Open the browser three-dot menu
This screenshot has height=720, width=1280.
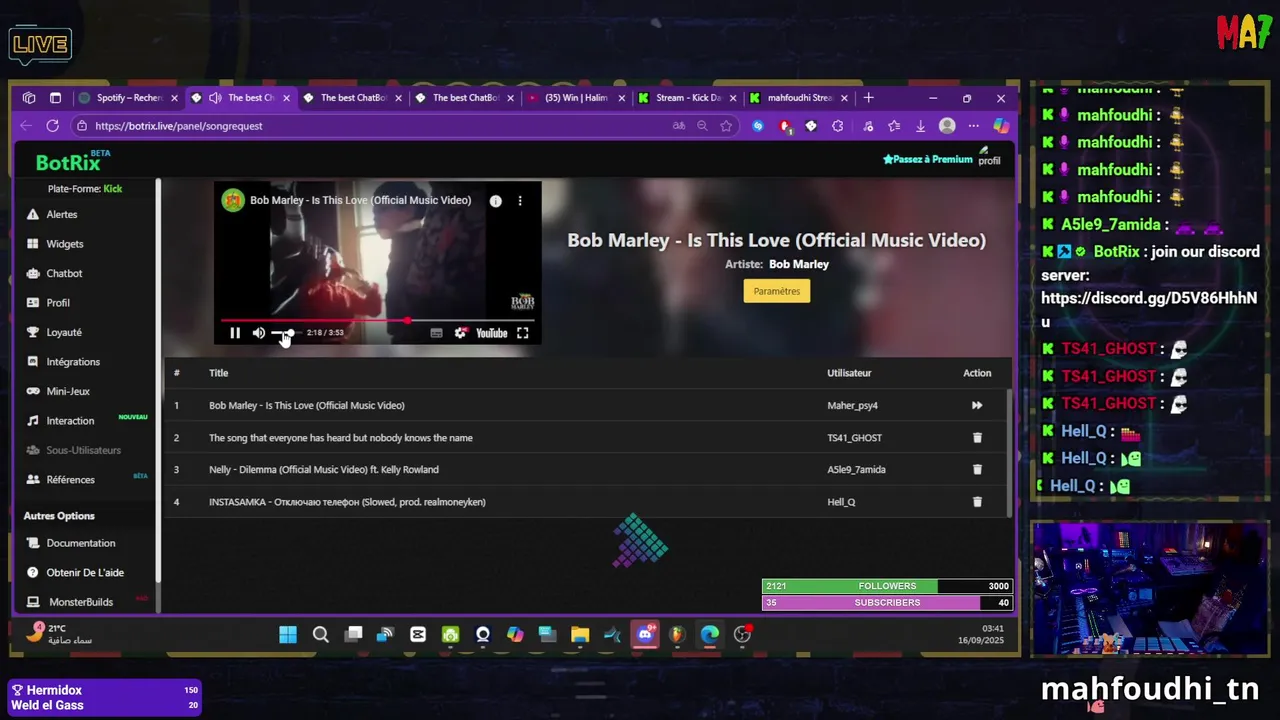coord(973,126)
